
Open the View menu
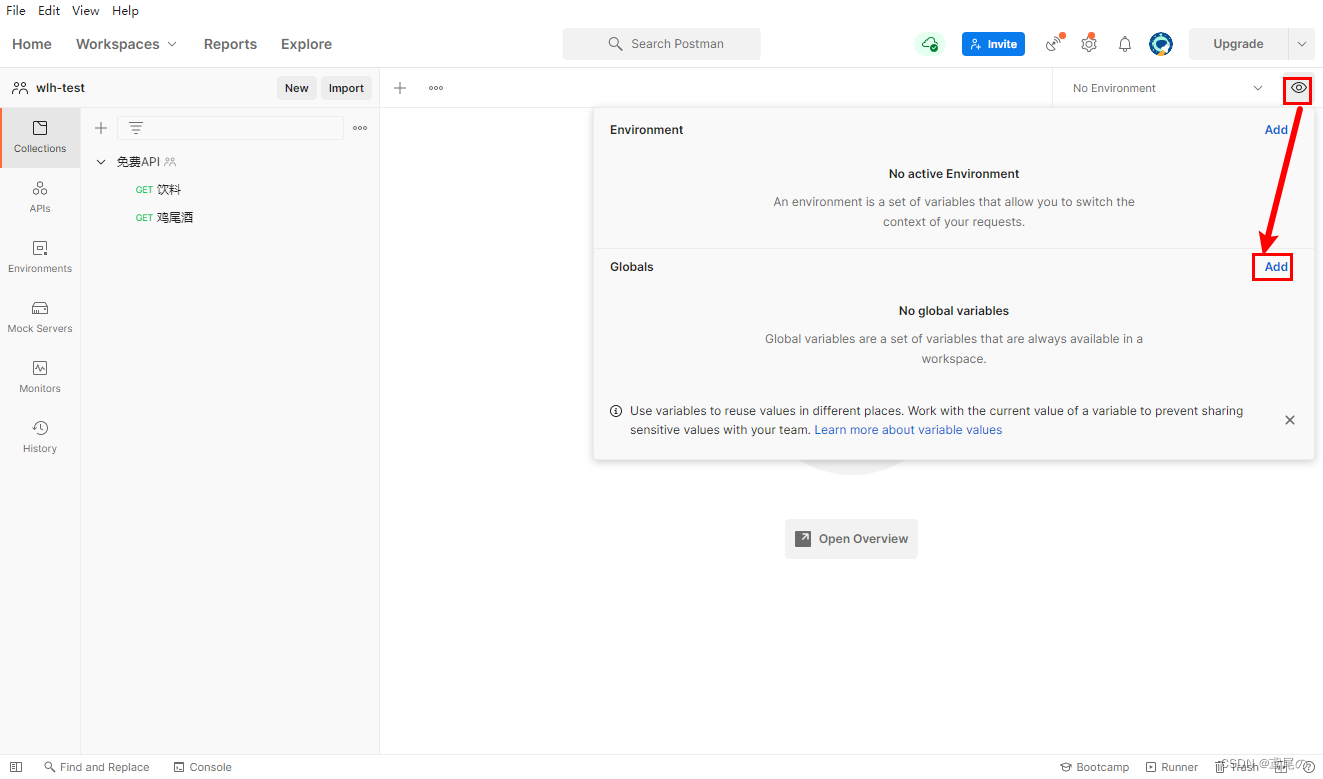pos(86,10)
